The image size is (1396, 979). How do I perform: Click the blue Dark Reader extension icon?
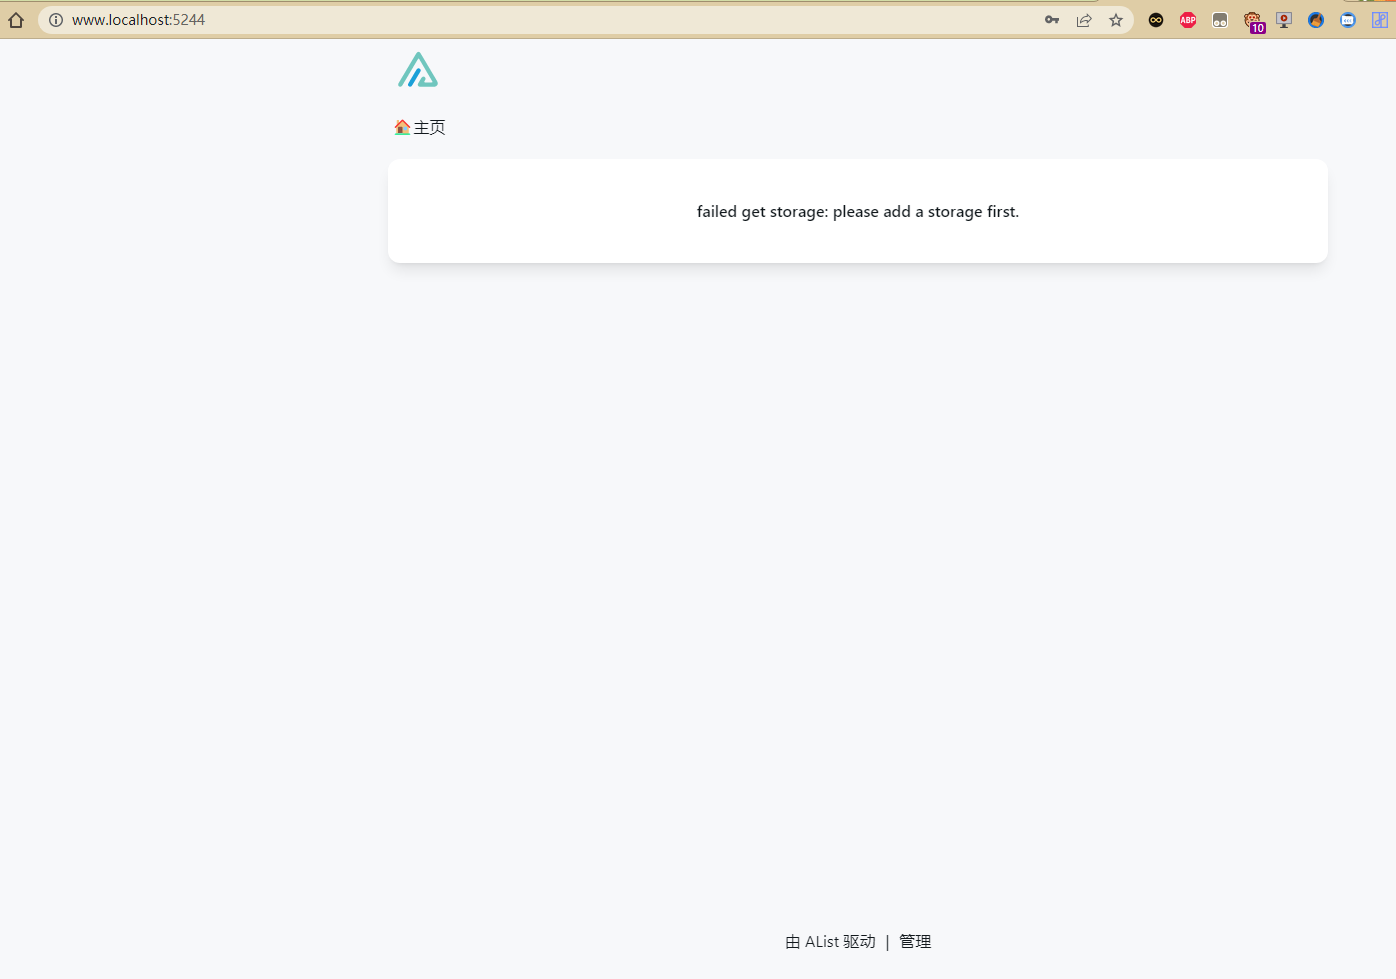coord(1315,19)
